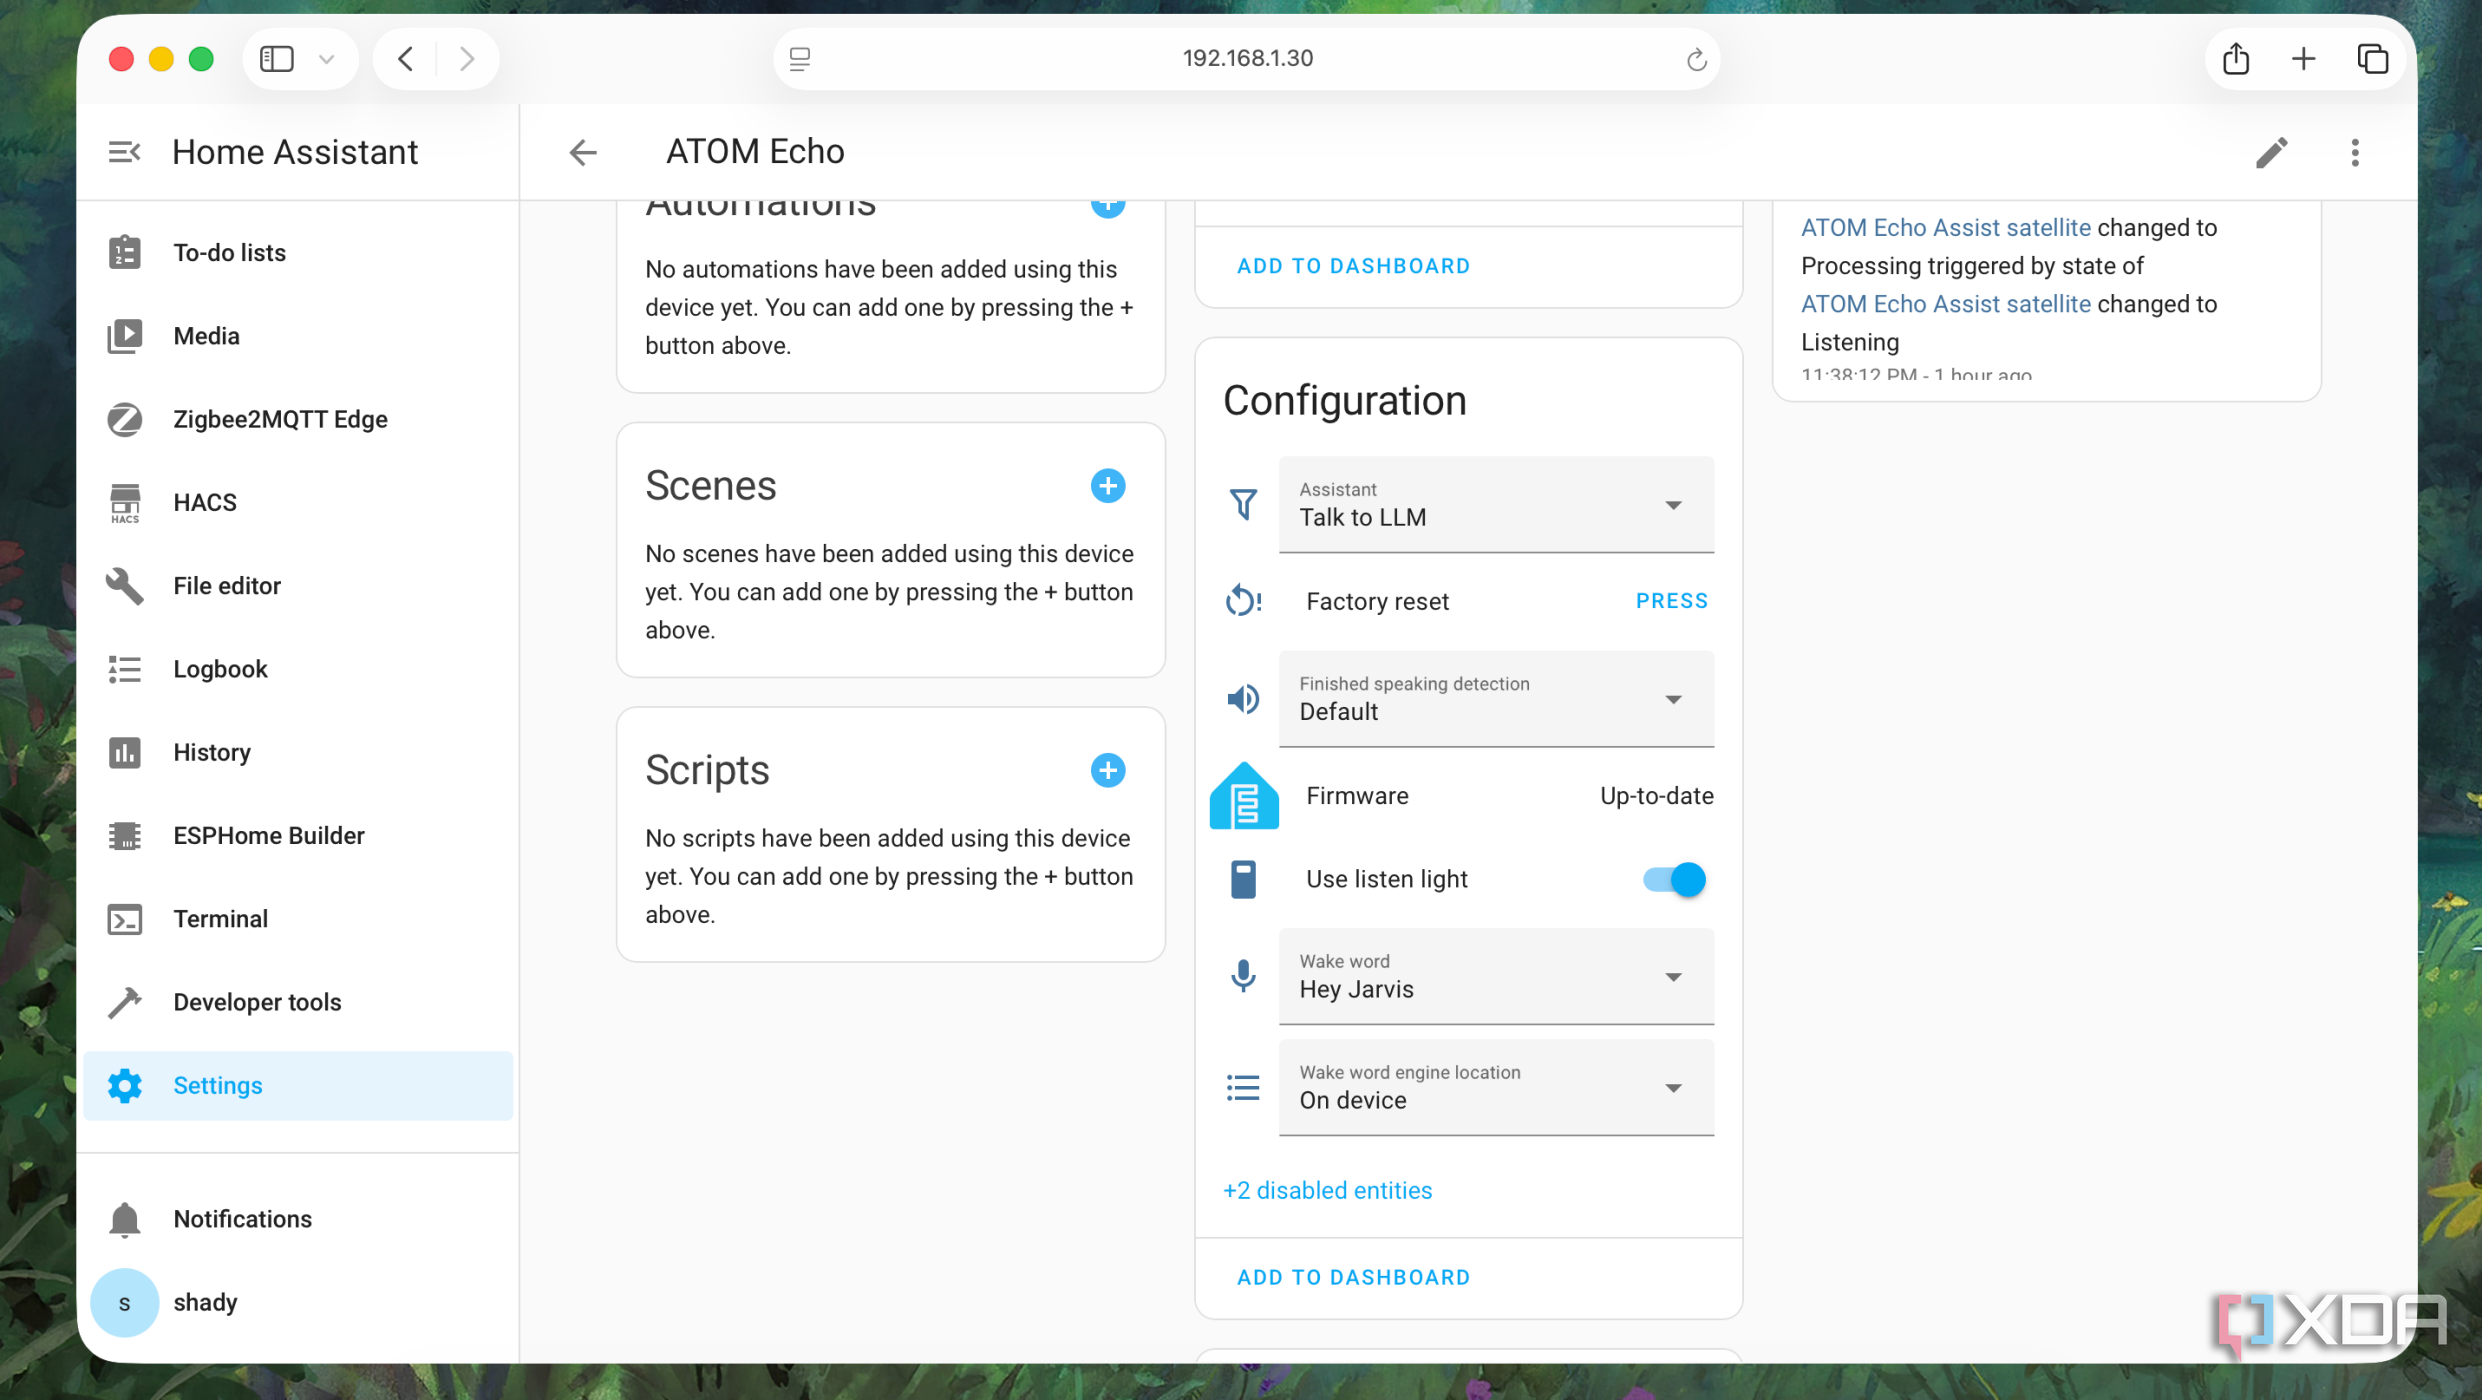Expand Wake word engine location dropdown
Viewport: 2482px width, 1400px height.
click(1496, 1088)
